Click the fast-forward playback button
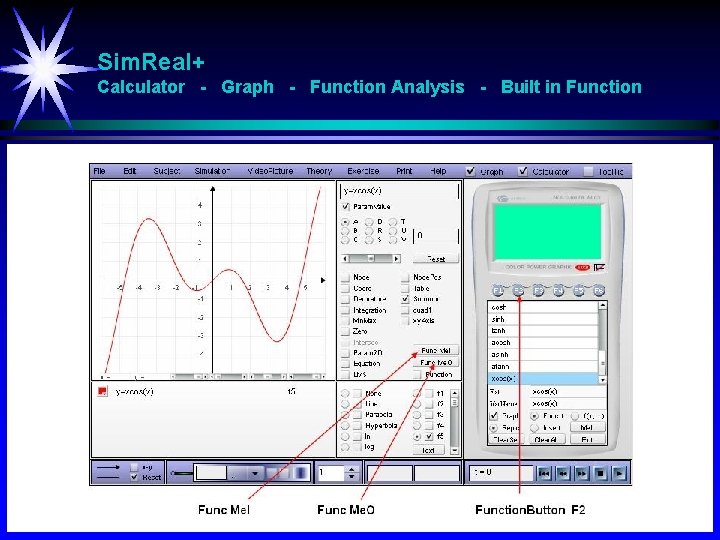 coord(582,473)
